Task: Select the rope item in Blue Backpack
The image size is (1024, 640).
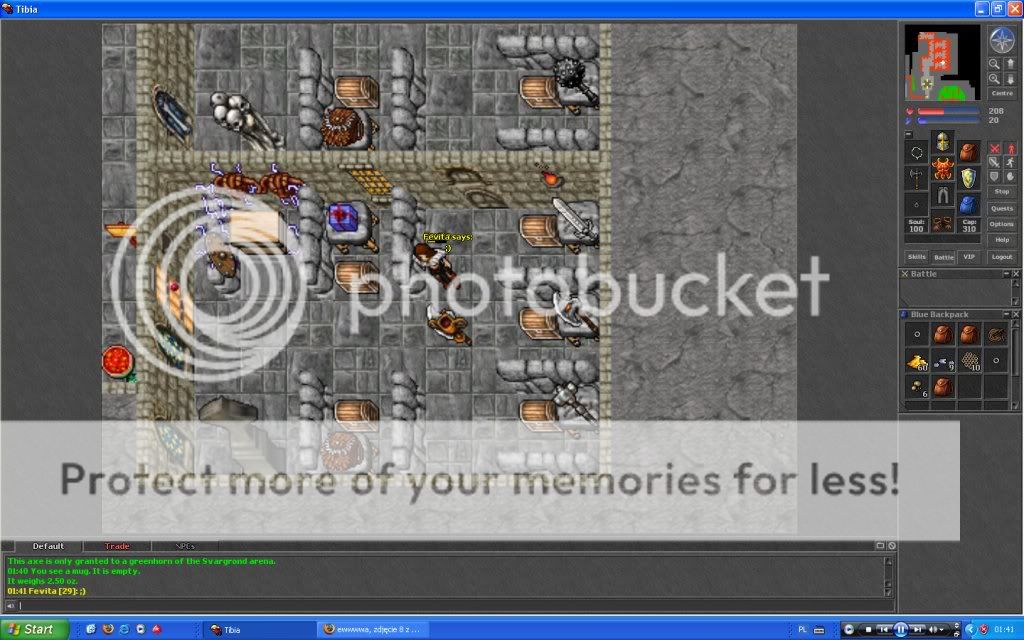Action: (x=996, y=334)
